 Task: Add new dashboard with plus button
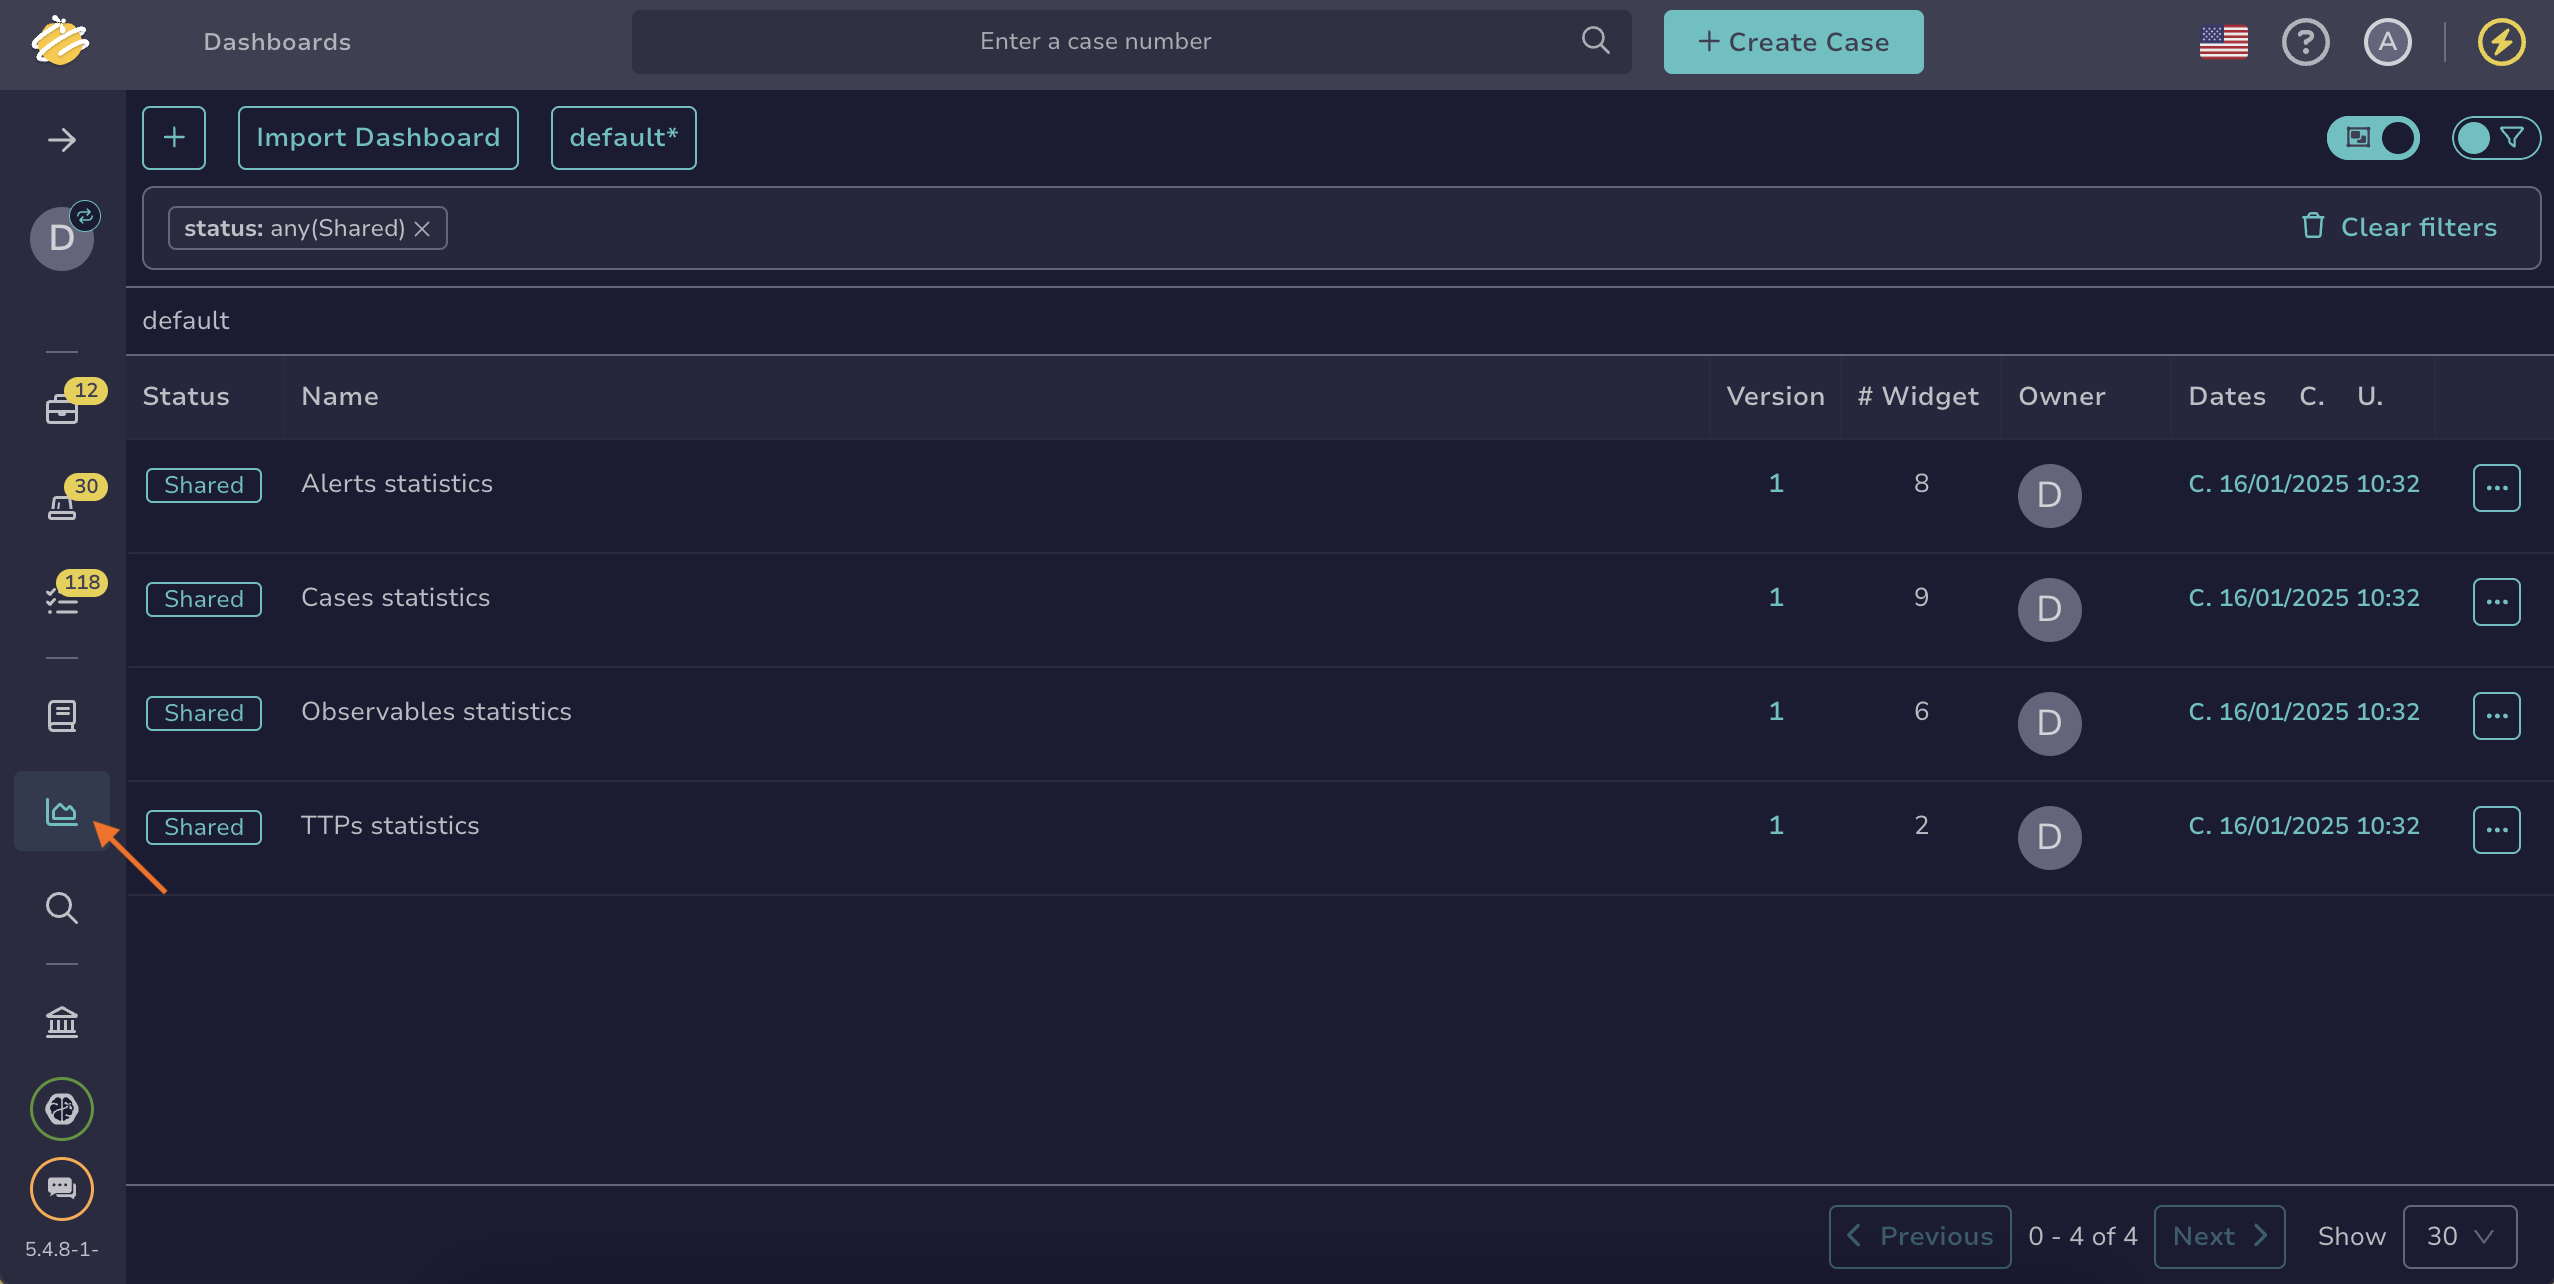174,138
